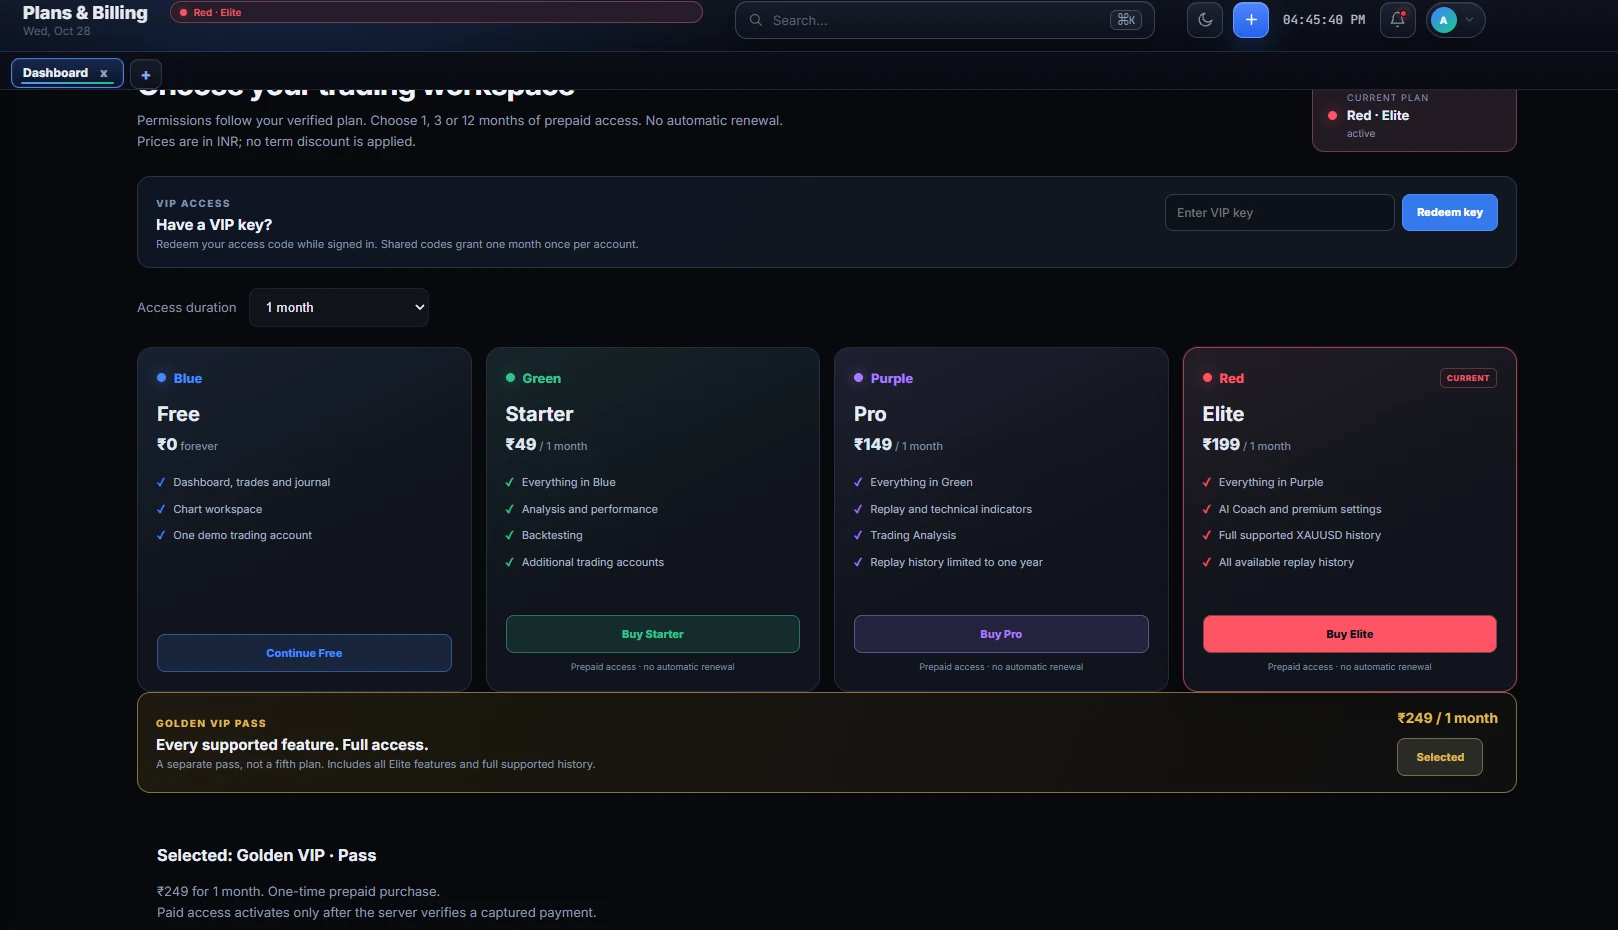Buy the Pro plan
1618x930 pixels.
click(1001, 634)
